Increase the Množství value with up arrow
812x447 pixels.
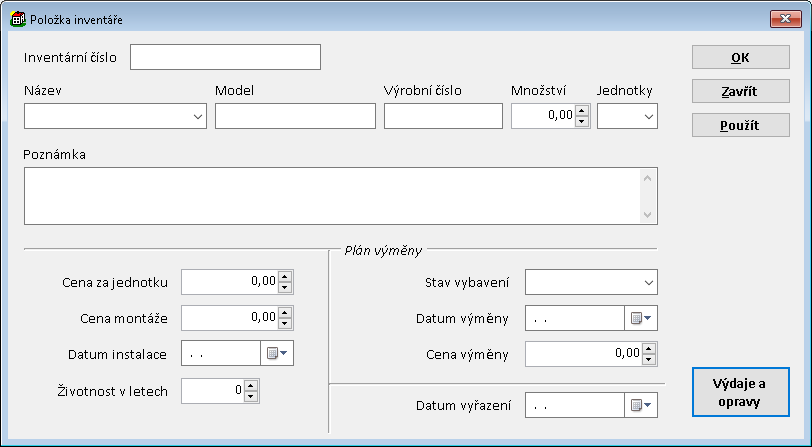[x=582, y=111]
